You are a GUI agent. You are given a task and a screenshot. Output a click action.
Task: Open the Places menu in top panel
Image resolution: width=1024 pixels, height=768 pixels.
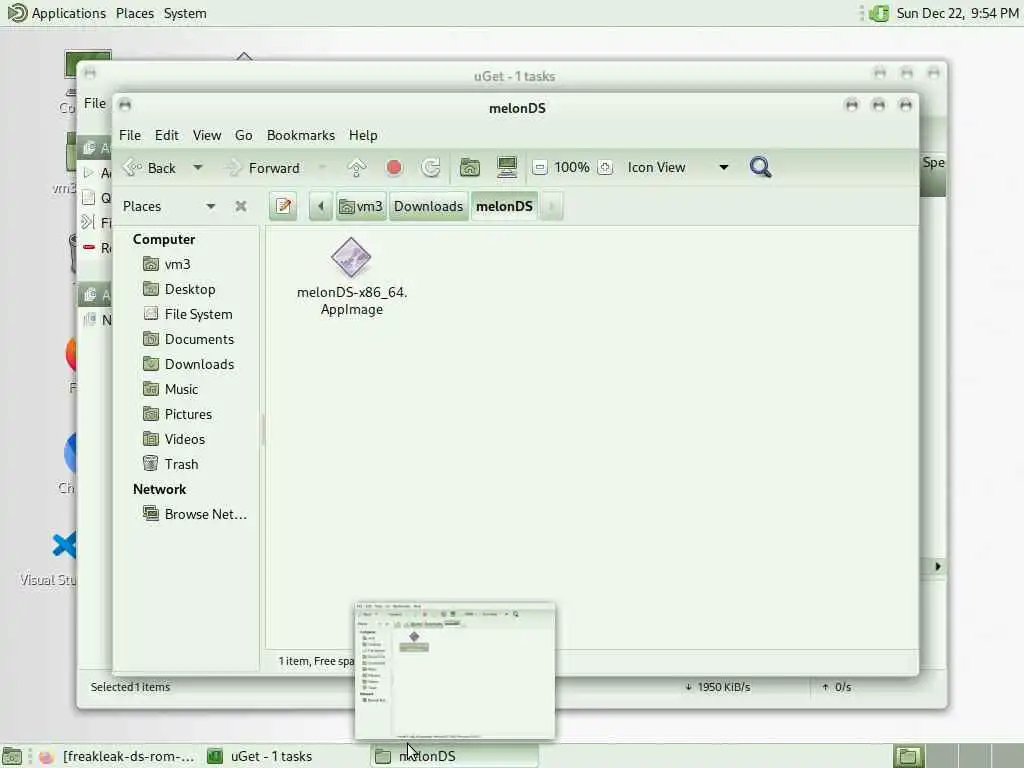pos(135,13)
